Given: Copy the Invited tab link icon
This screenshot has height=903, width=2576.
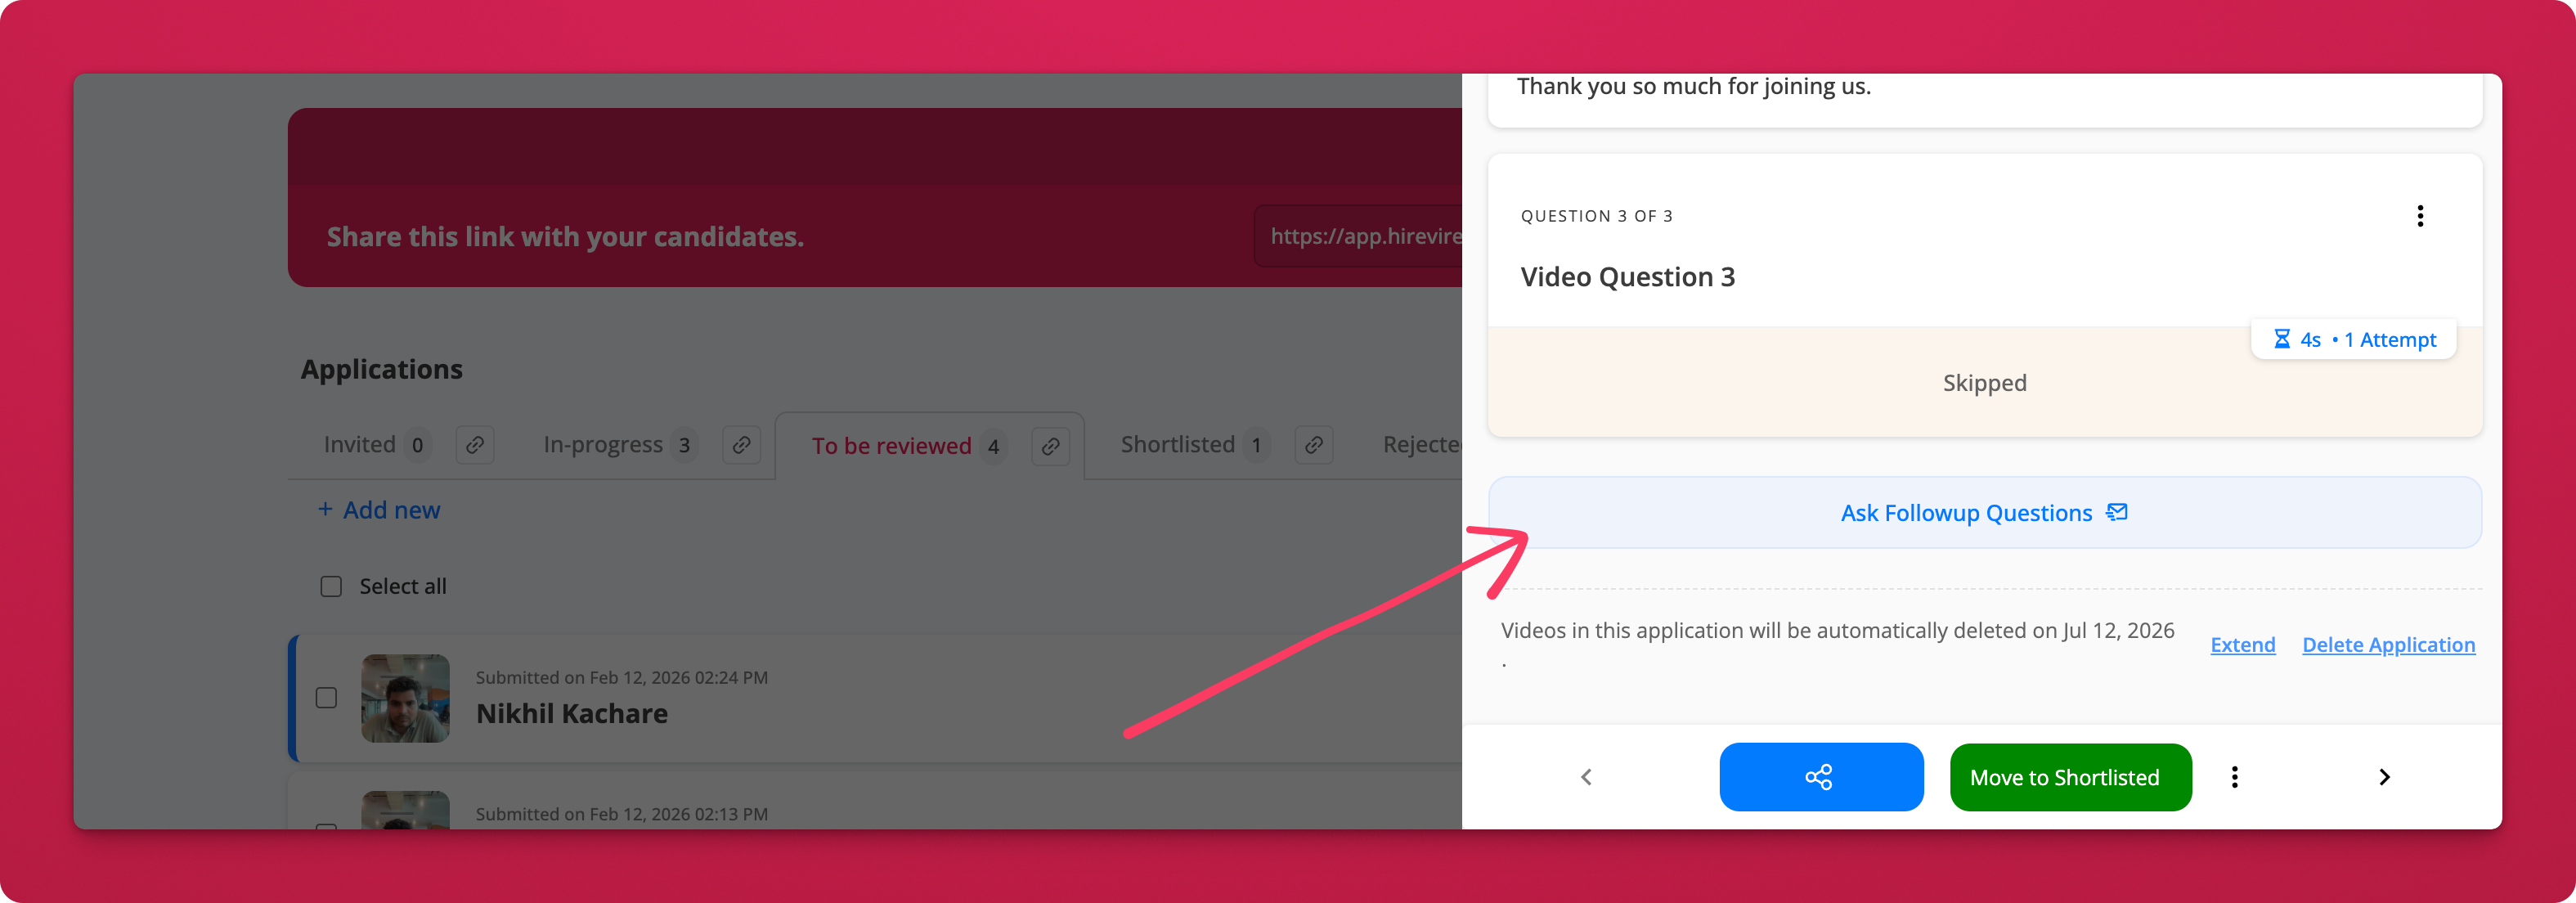Looking at the screenshot, I should (x=475, y=445).
